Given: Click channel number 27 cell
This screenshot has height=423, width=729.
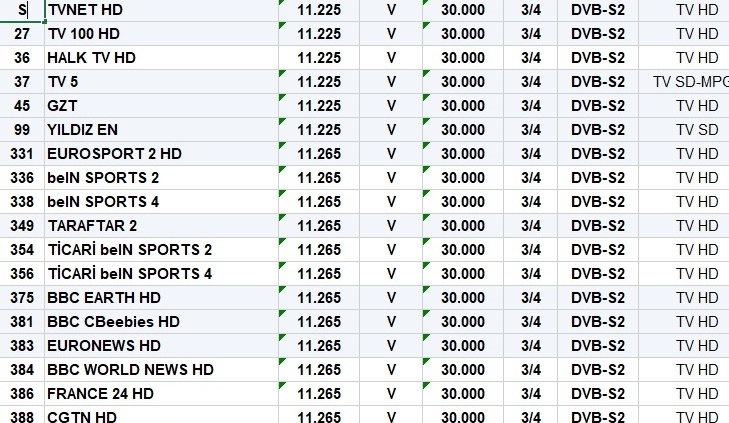Looking at the screenshot, I should click(x=22, y=33).
